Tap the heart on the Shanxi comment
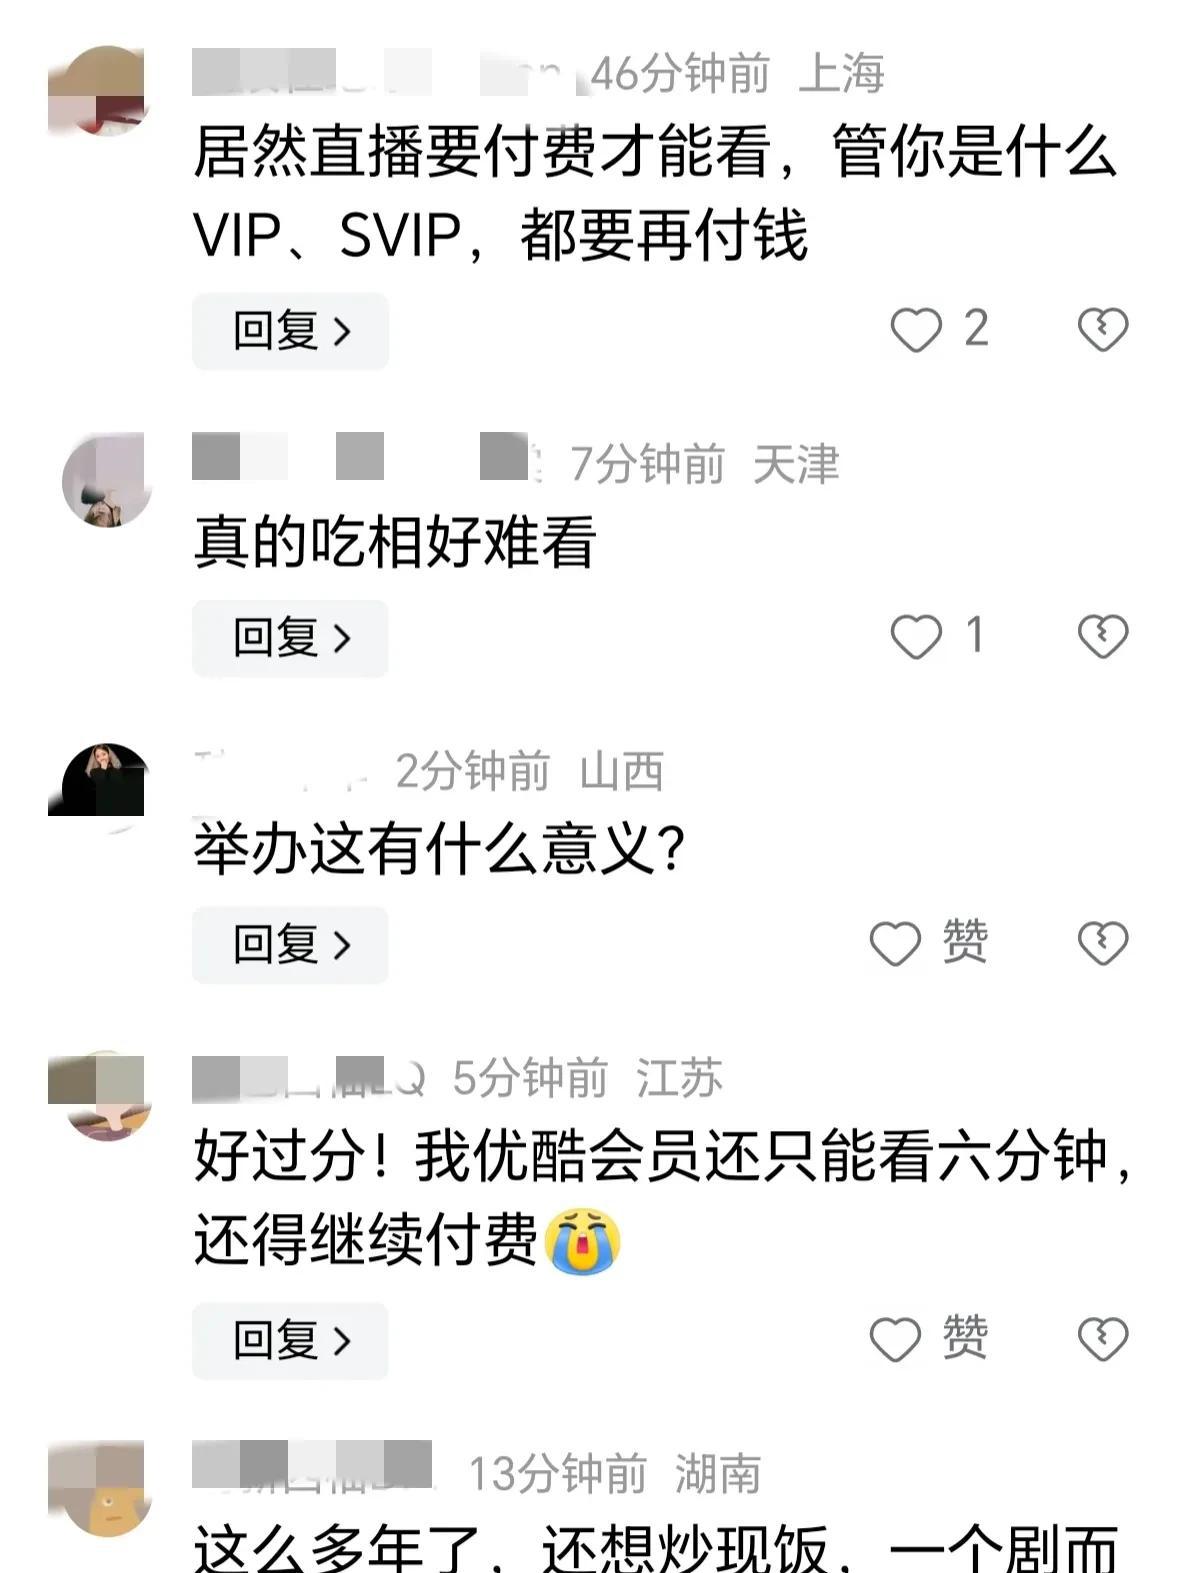Image resolution: width=1200 pixels, height=1573 pixels. [895, 943]
